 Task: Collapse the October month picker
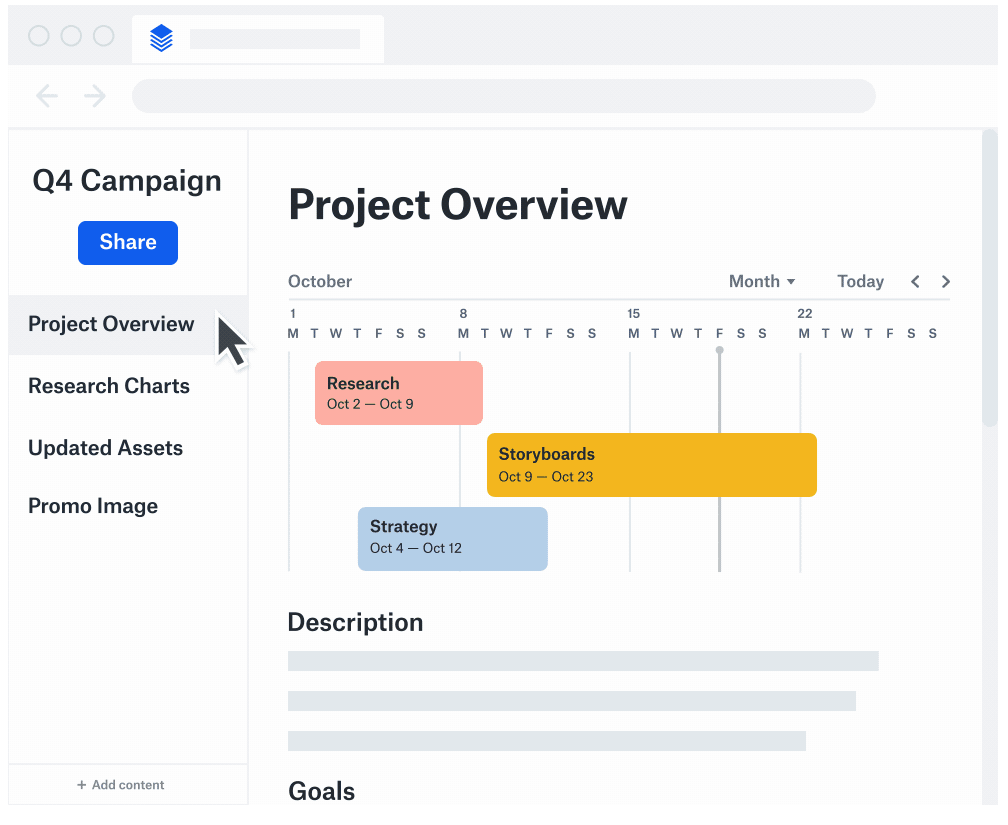762,282
